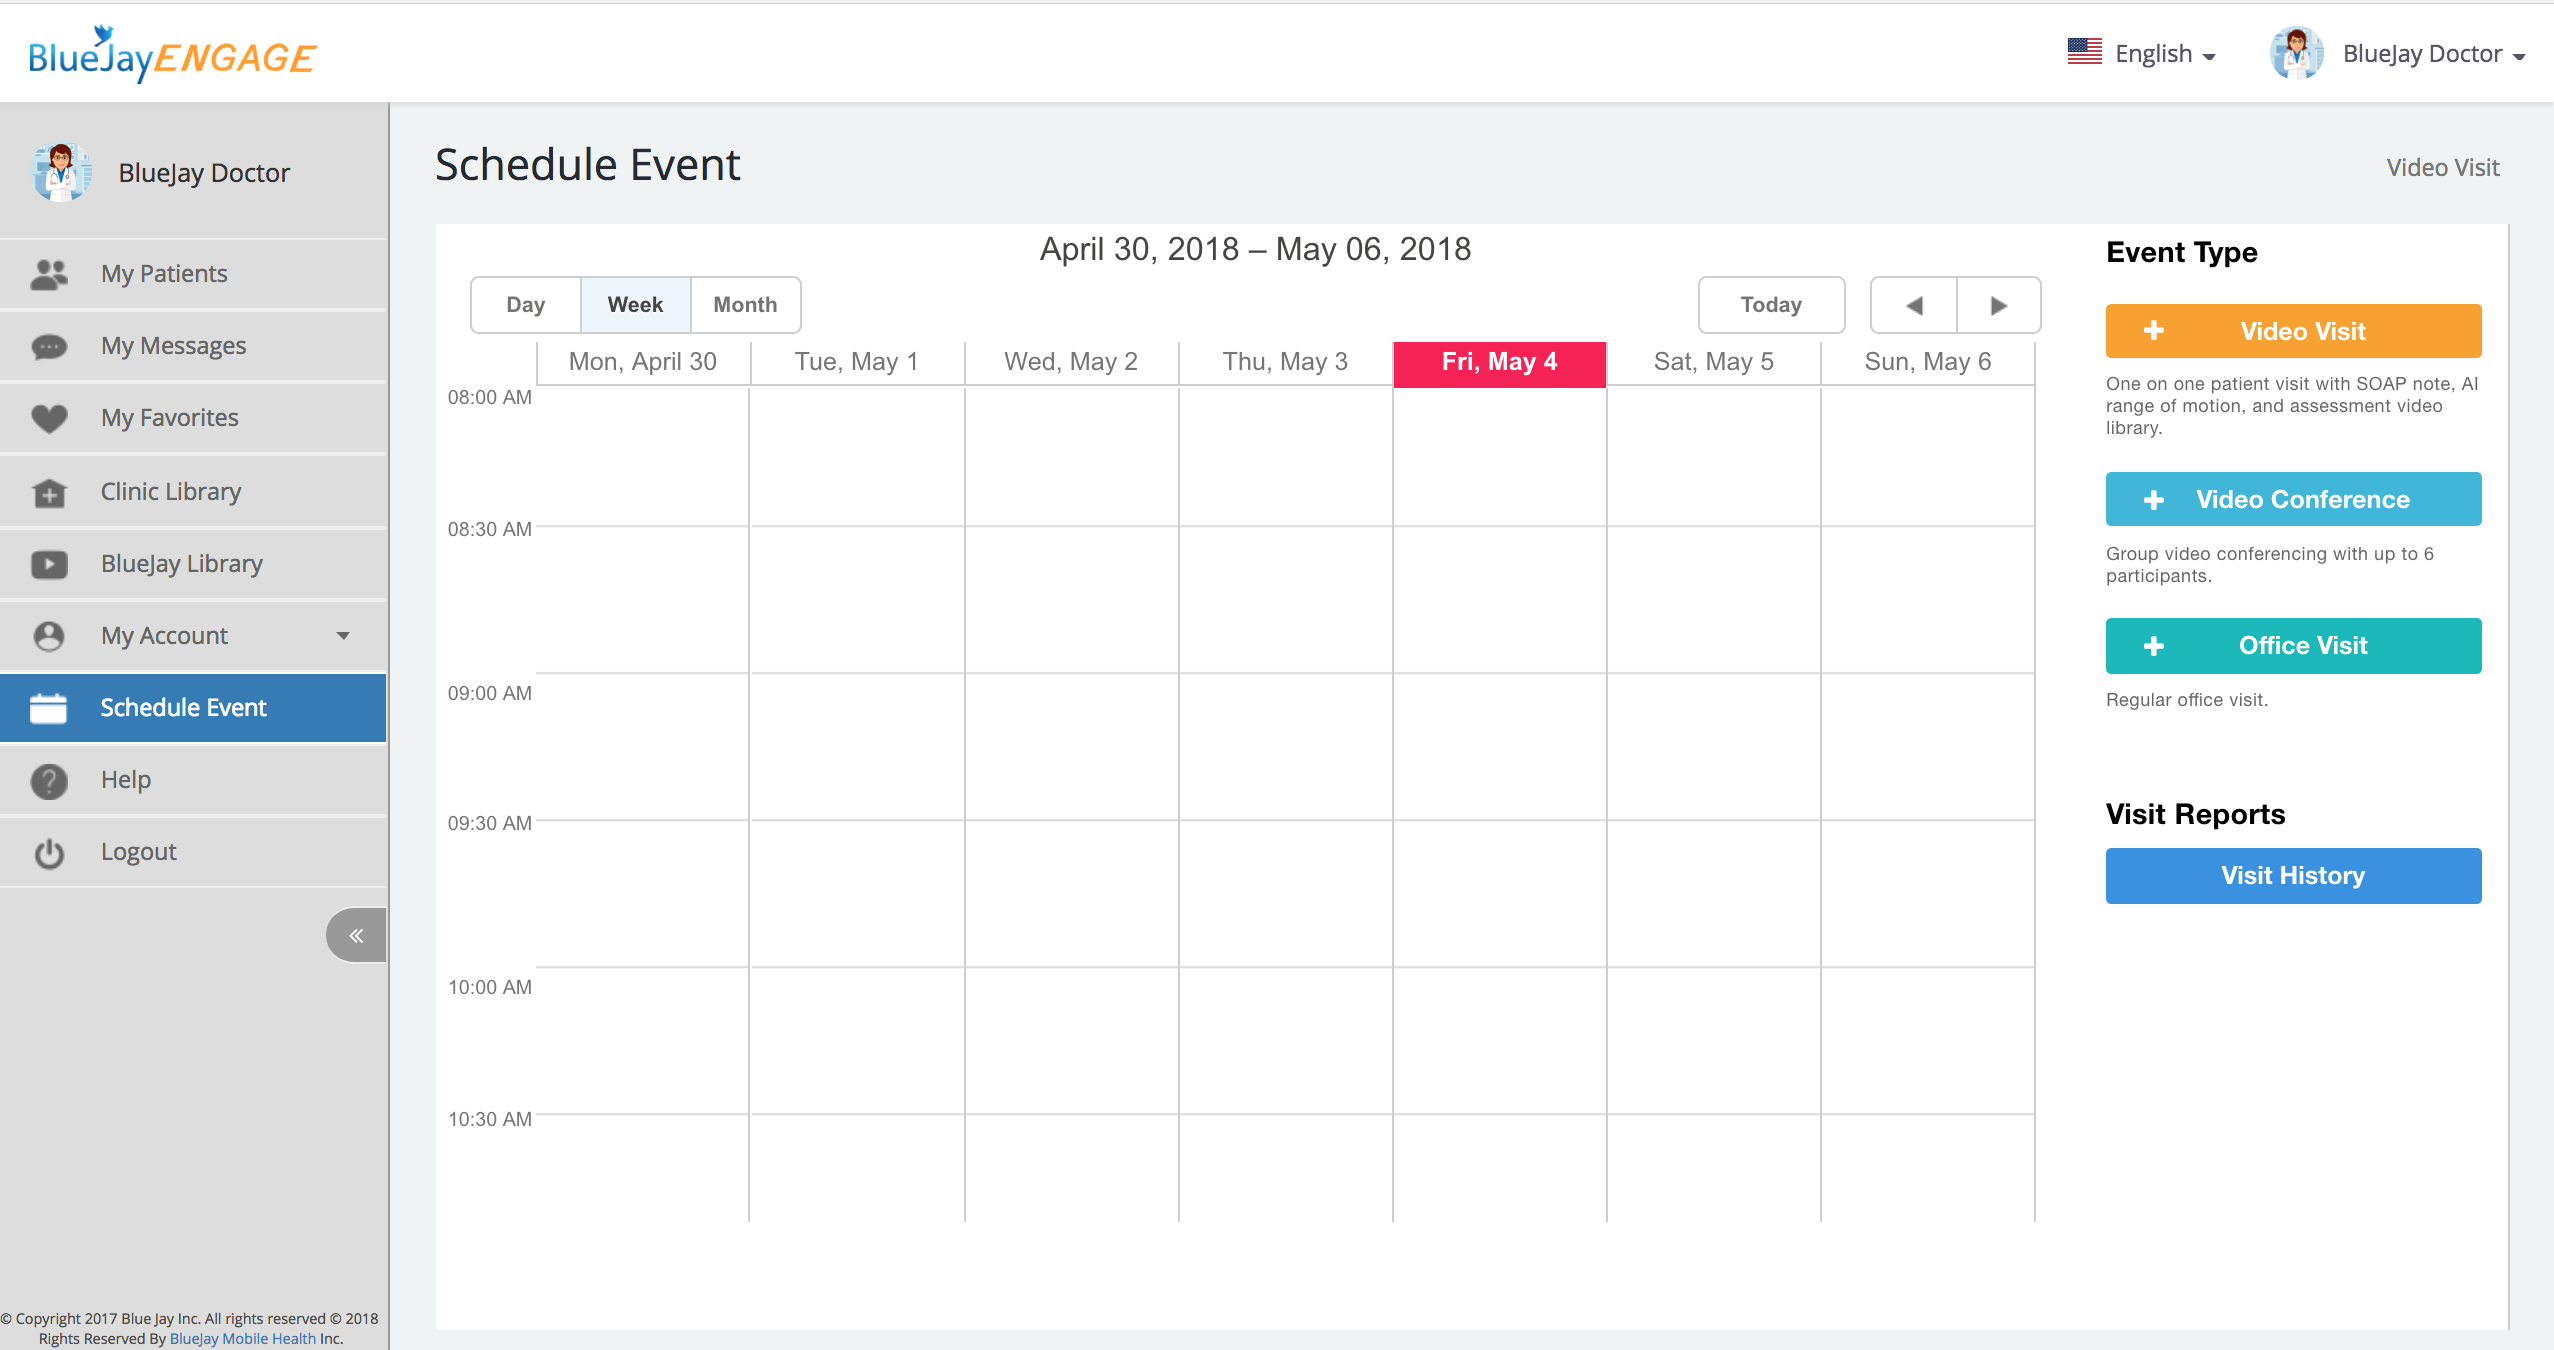Go to previous week arrow

click(x=1914, y=305)
